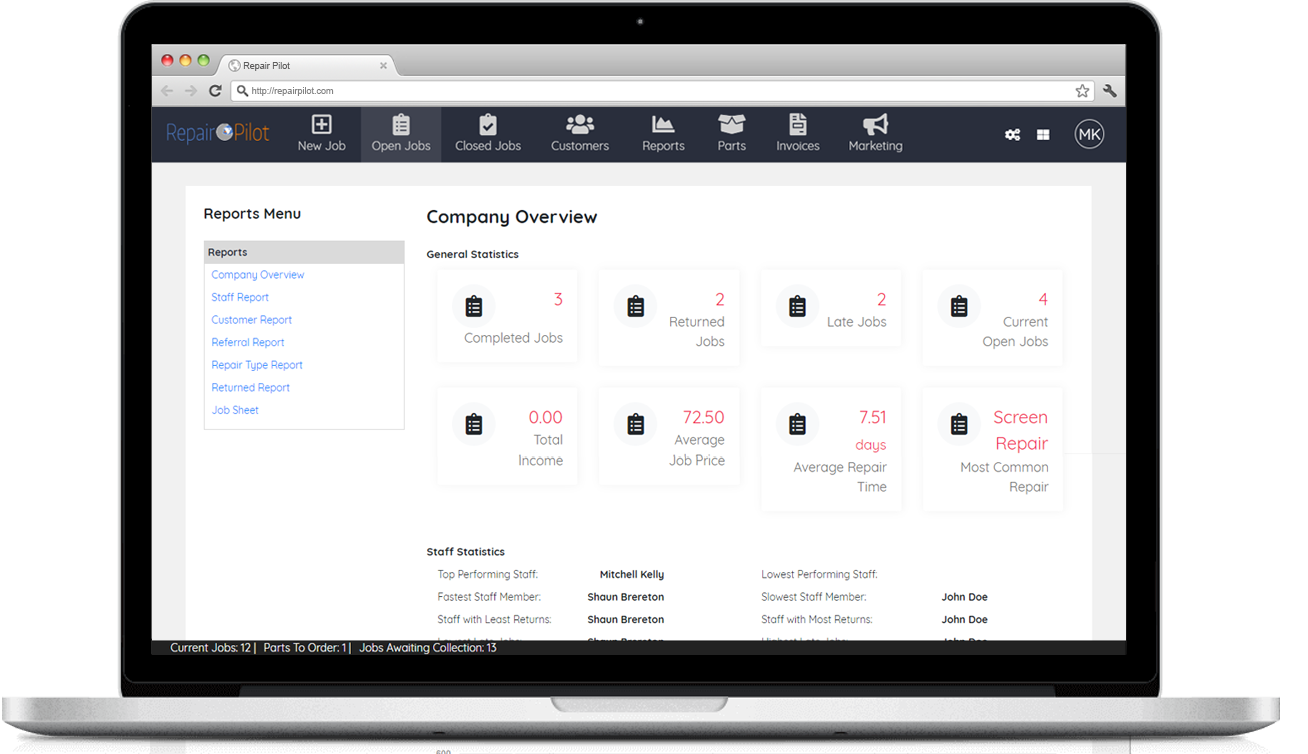The height and width of the screenshot is (754, 1308).
Task: Click the Total Income clipboard icon
Action: [474, 424]
